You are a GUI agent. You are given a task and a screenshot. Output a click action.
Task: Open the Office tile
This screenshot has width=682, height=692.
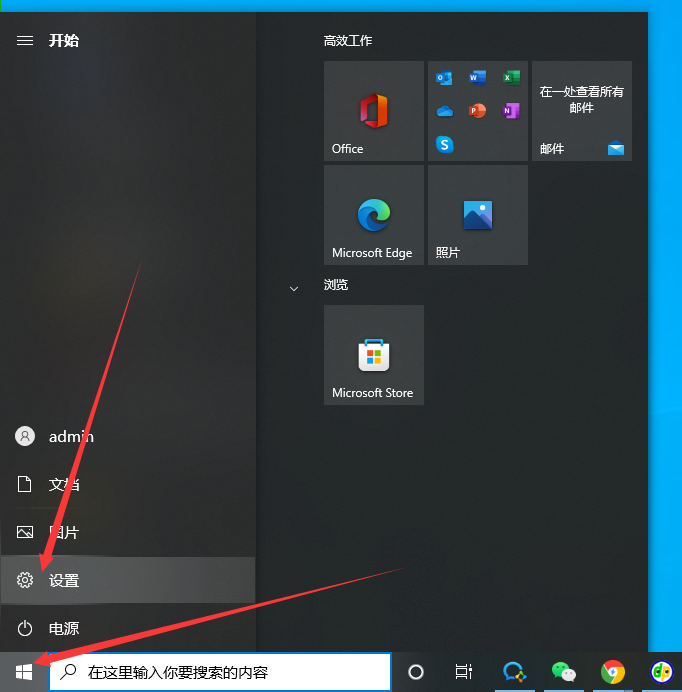(x=373, y=110)
